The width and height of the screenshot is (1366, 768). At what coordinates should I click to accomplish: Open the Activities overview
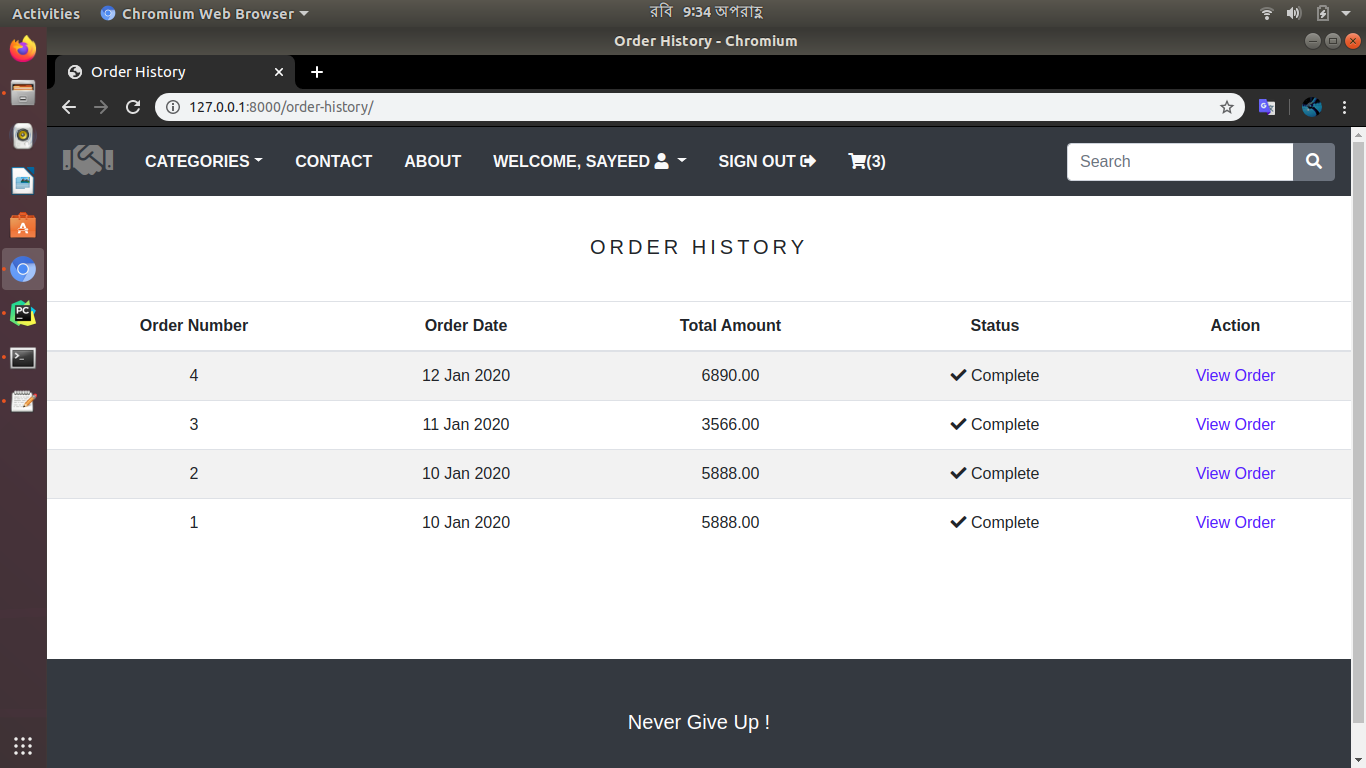click(46, 14)
